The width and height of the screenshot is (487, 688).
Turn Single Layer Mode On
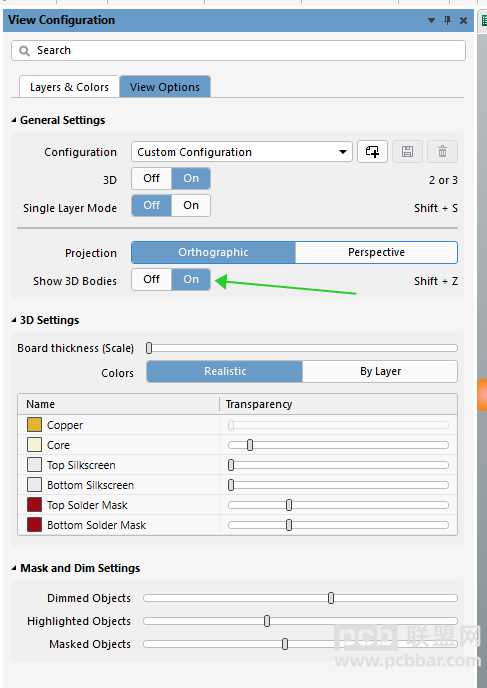point(191,205)
